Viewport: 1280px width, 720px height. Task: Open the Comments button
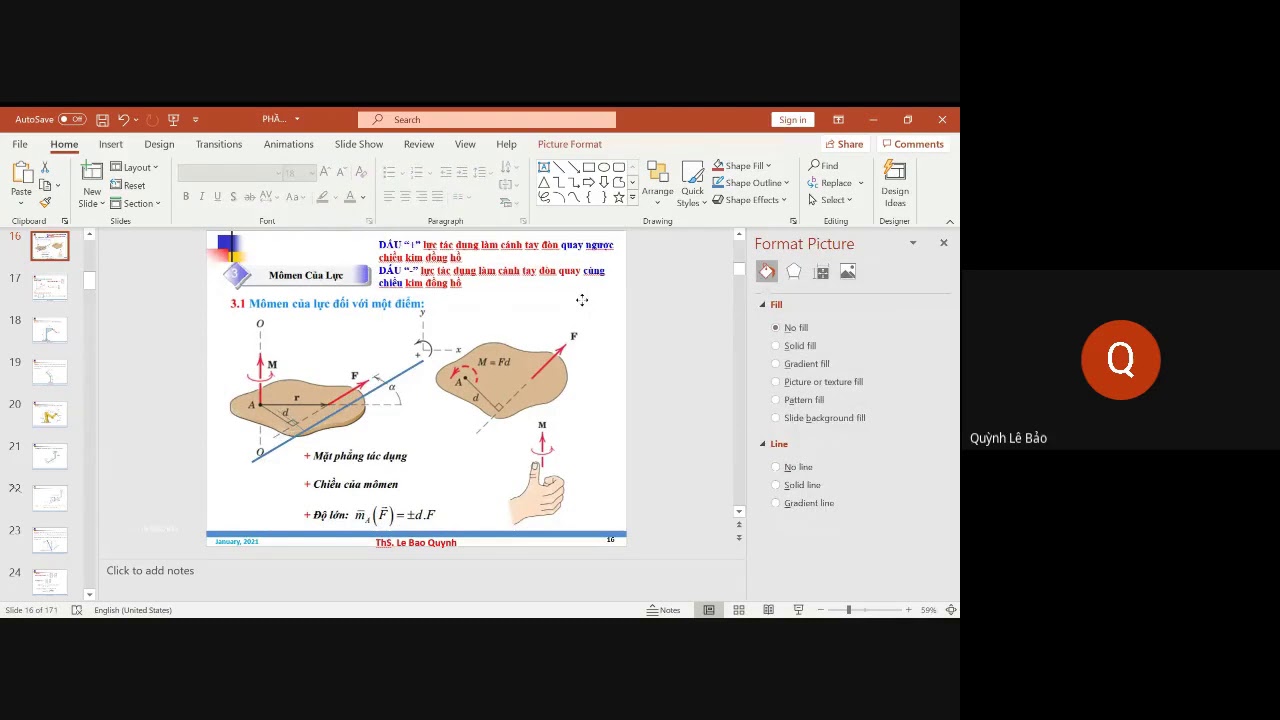(913, 144)
